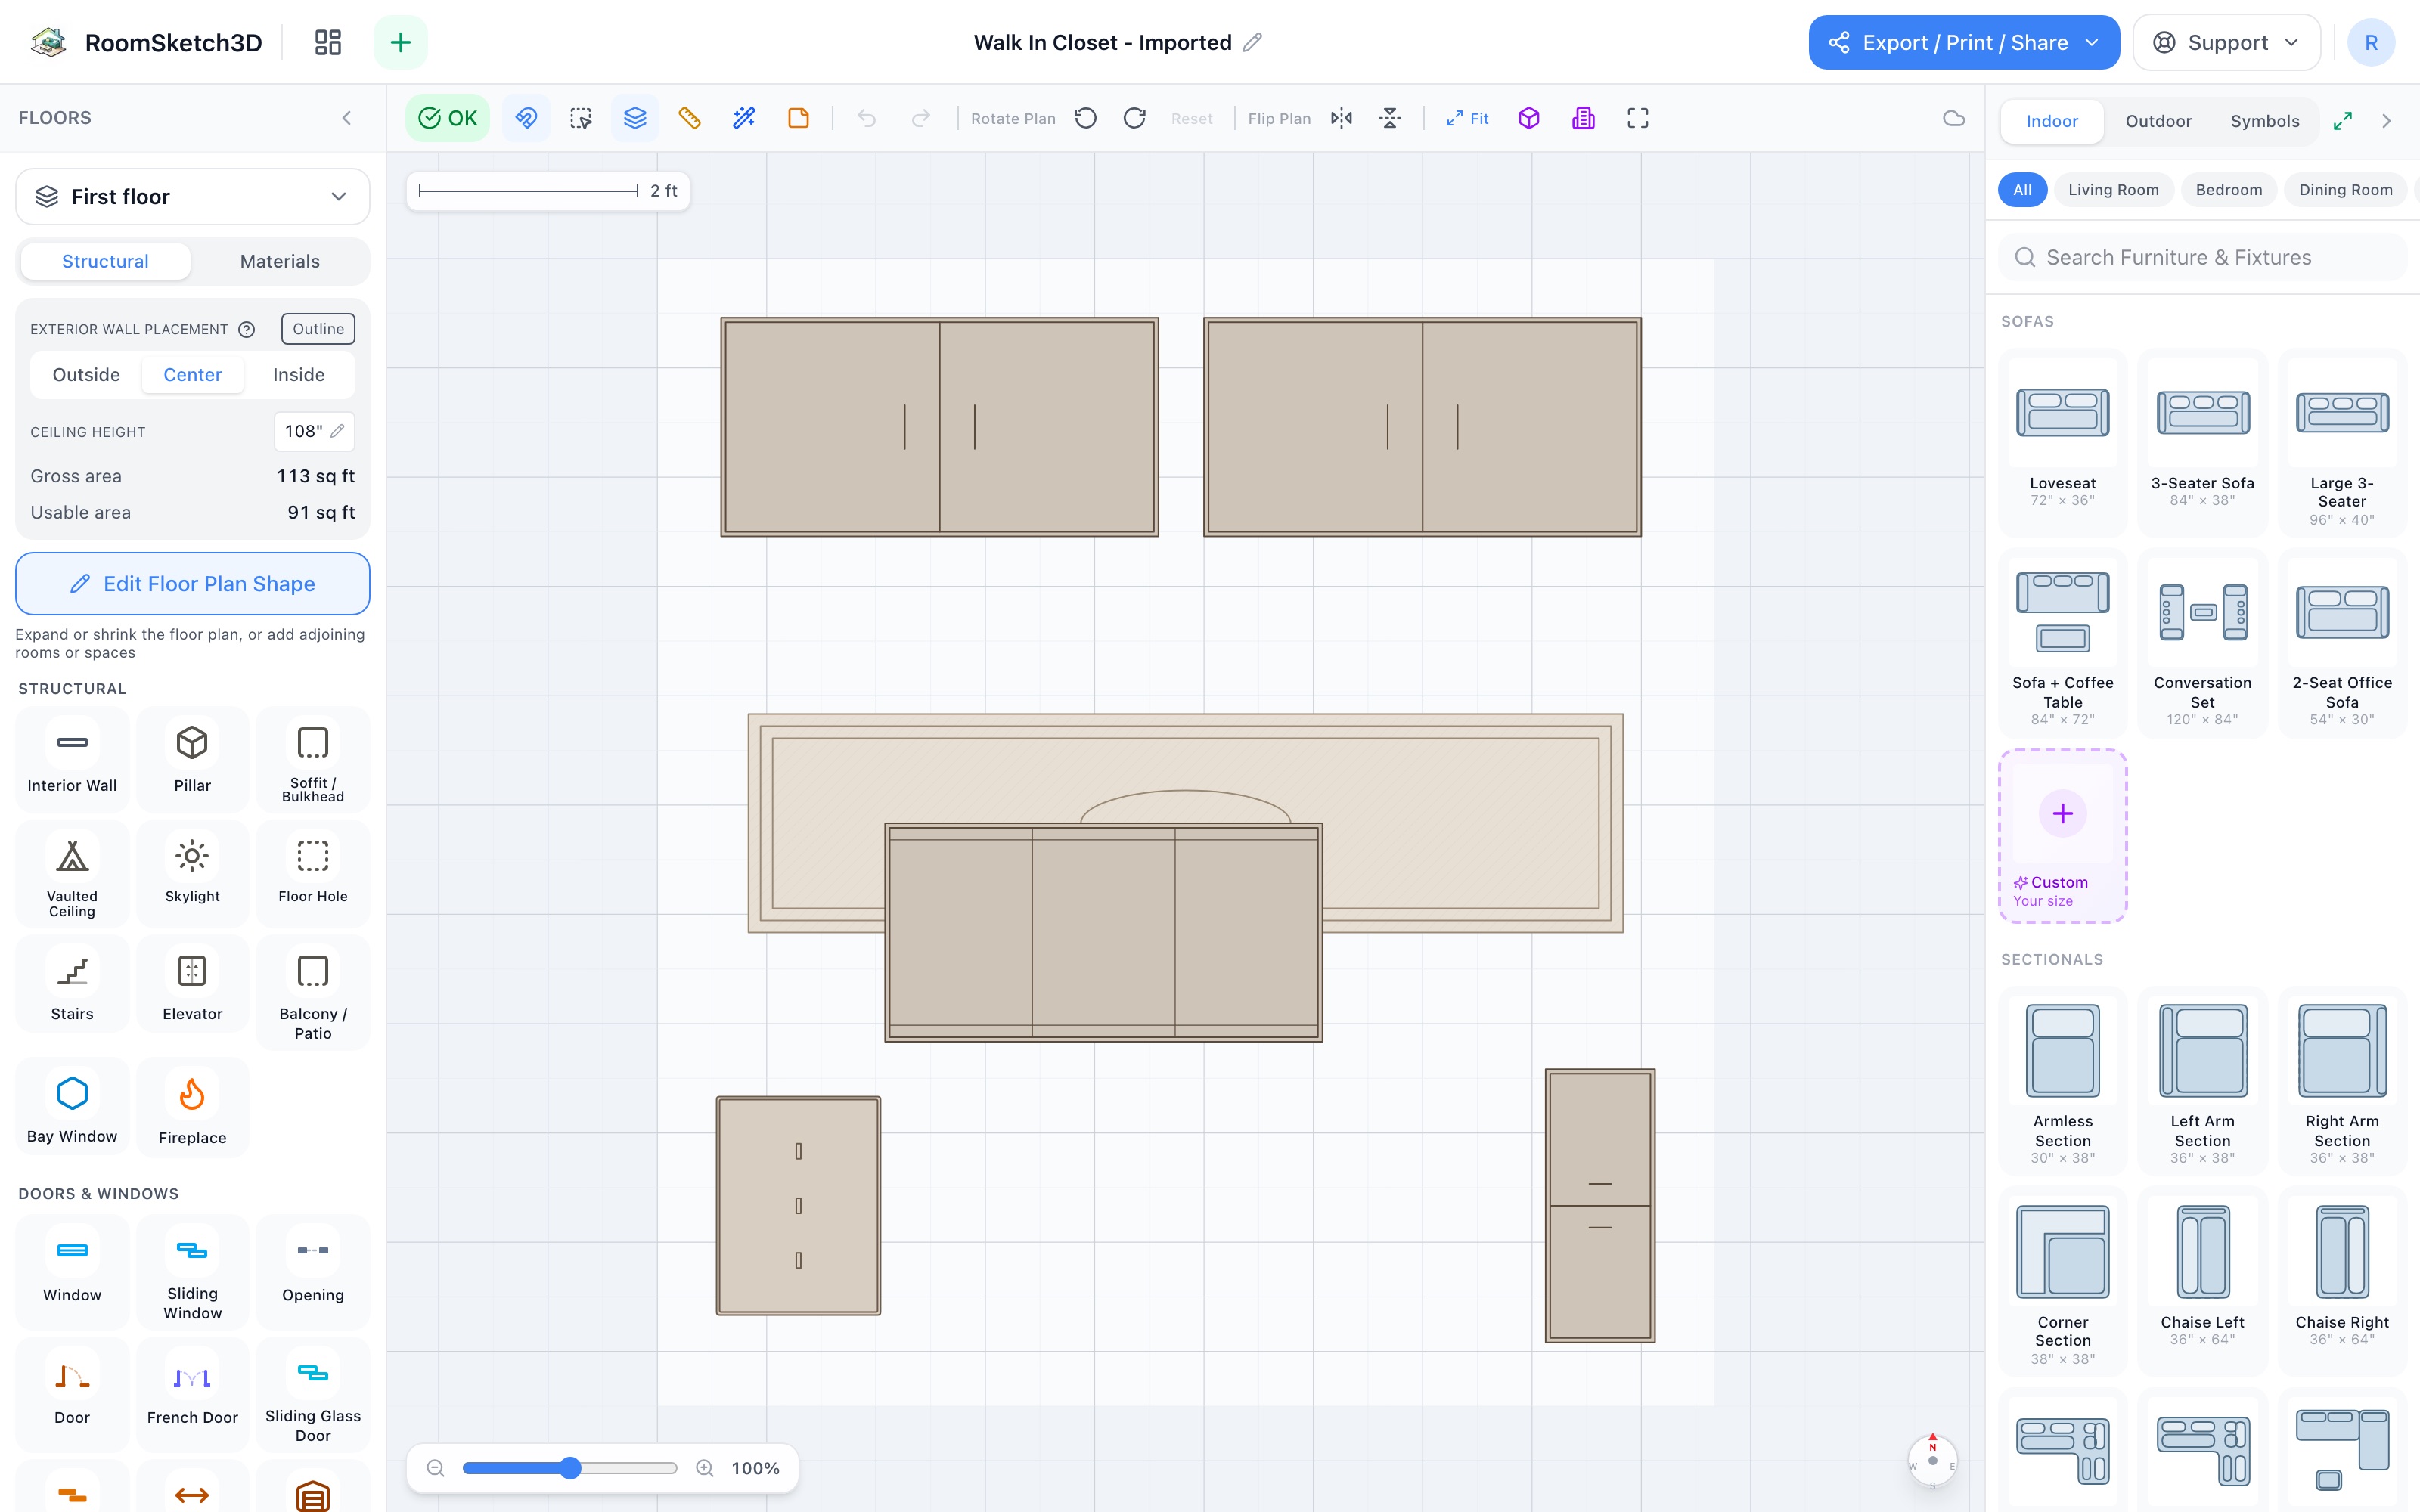This screenshot has height=1512, width=2420.
Task: Add a Custom size sofa
Action: coord(2062,836)
